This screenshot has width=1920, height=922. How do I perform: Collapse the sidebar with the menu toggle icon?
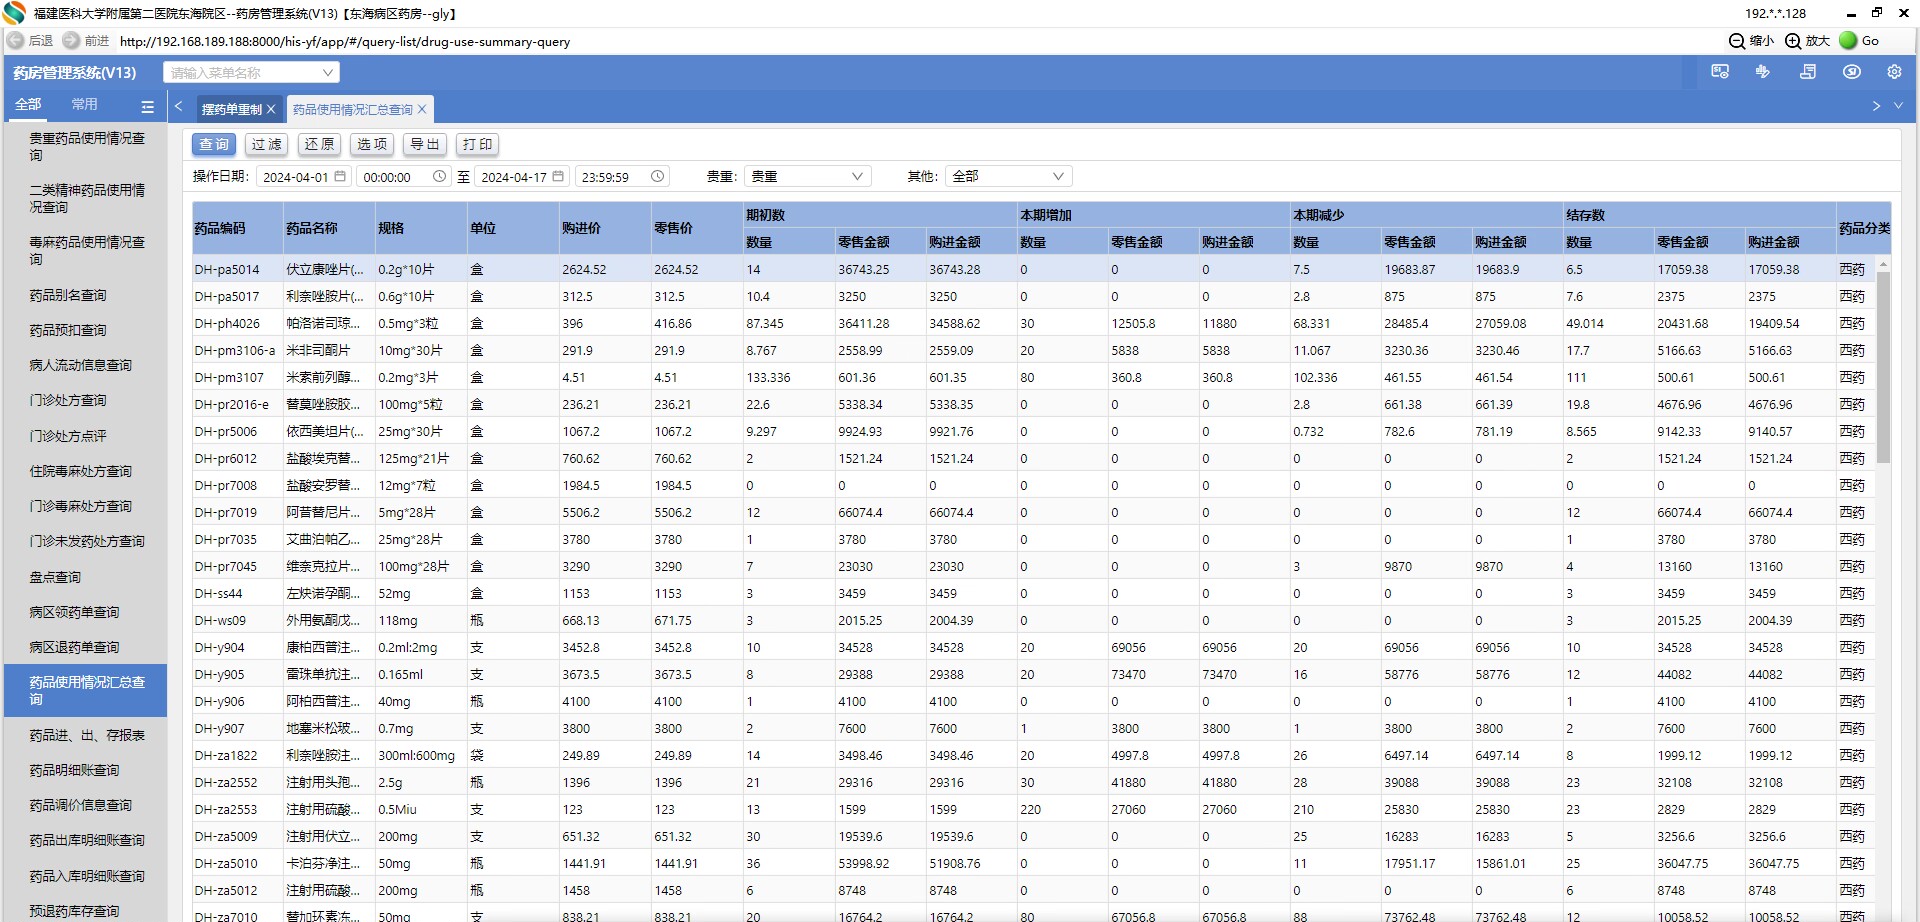(x=148, y=106)
